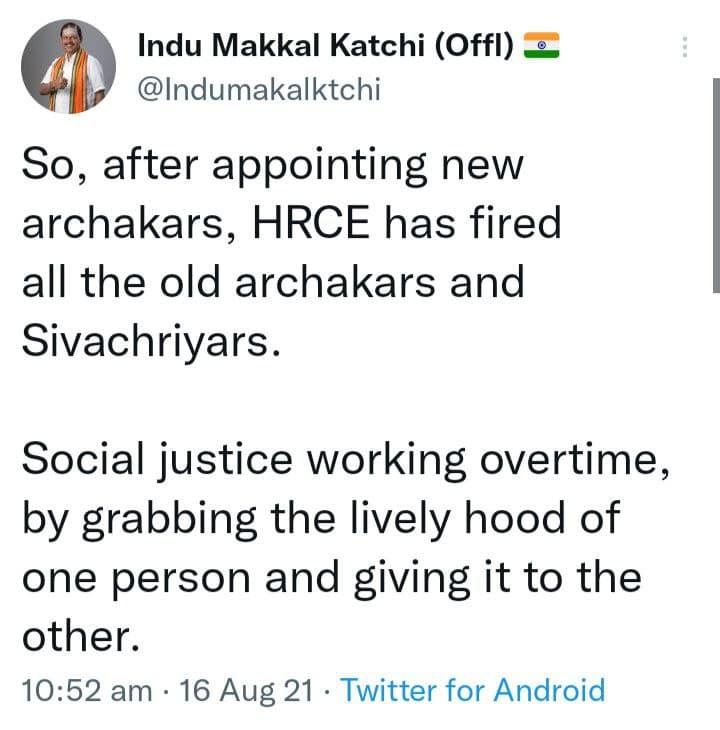Image resolution: width=720 pixels, height=730 pixels.
Task: Click the India flag emoji beside name
Action: (x=543, y=46)
